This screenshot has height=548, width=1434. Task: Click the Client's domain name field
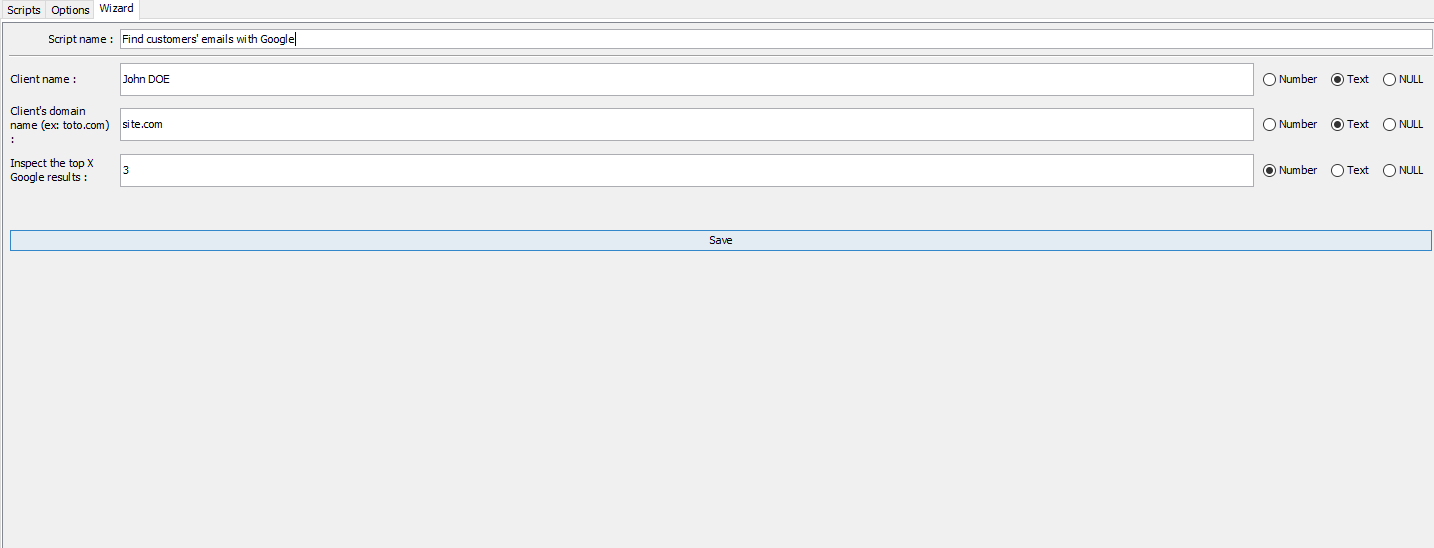coord(686,125)
